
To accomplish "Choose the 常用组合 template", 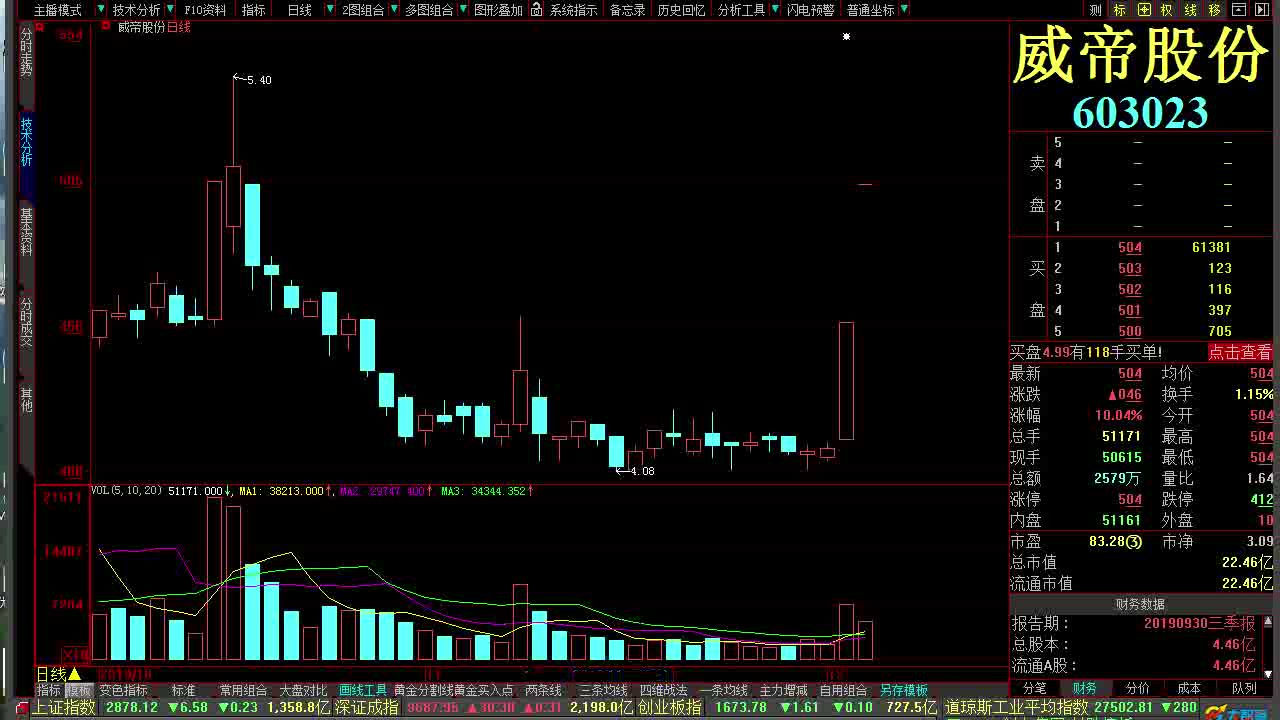I will pyautogui.click(x=244, y=690).
